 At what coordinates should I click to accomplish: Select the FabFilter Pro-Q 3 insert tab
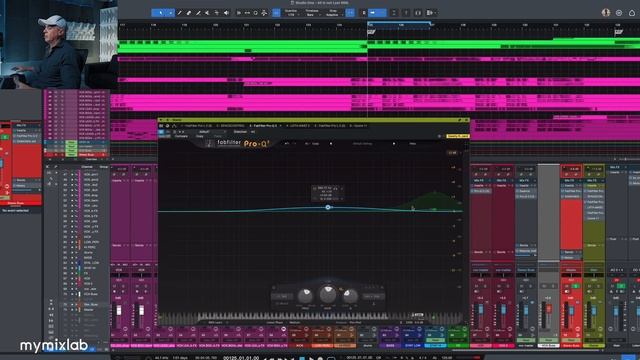pos(265,126)
